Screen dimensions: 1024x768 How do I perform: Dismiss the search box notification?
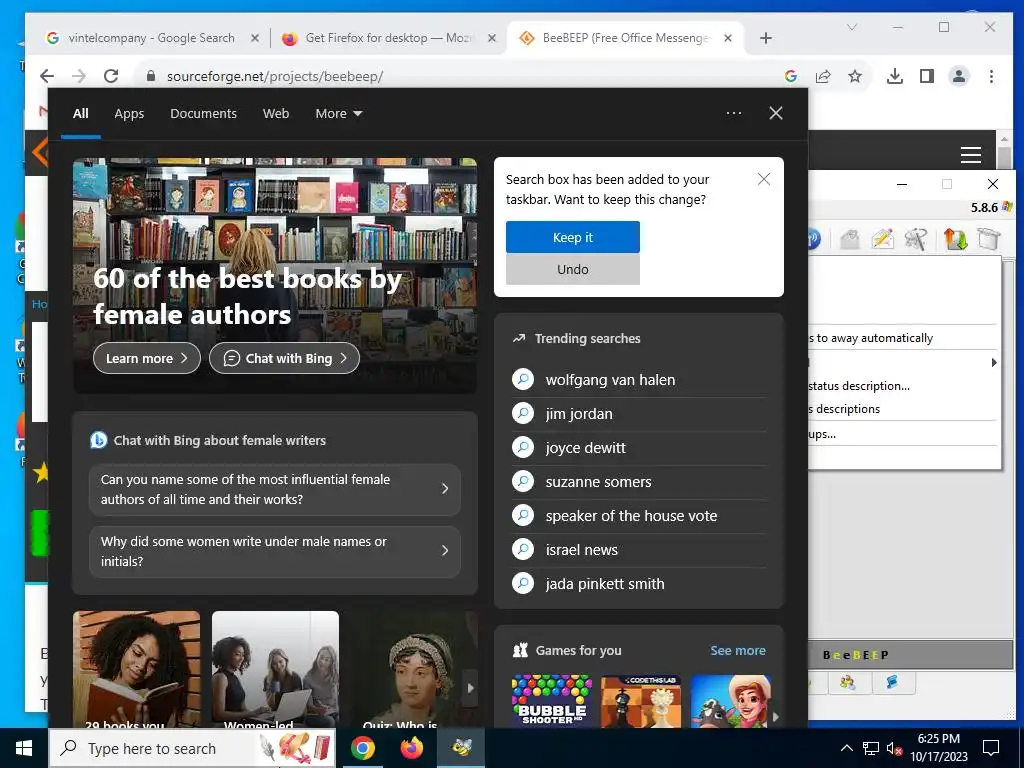pyautogui.click(x=763, y=179)
